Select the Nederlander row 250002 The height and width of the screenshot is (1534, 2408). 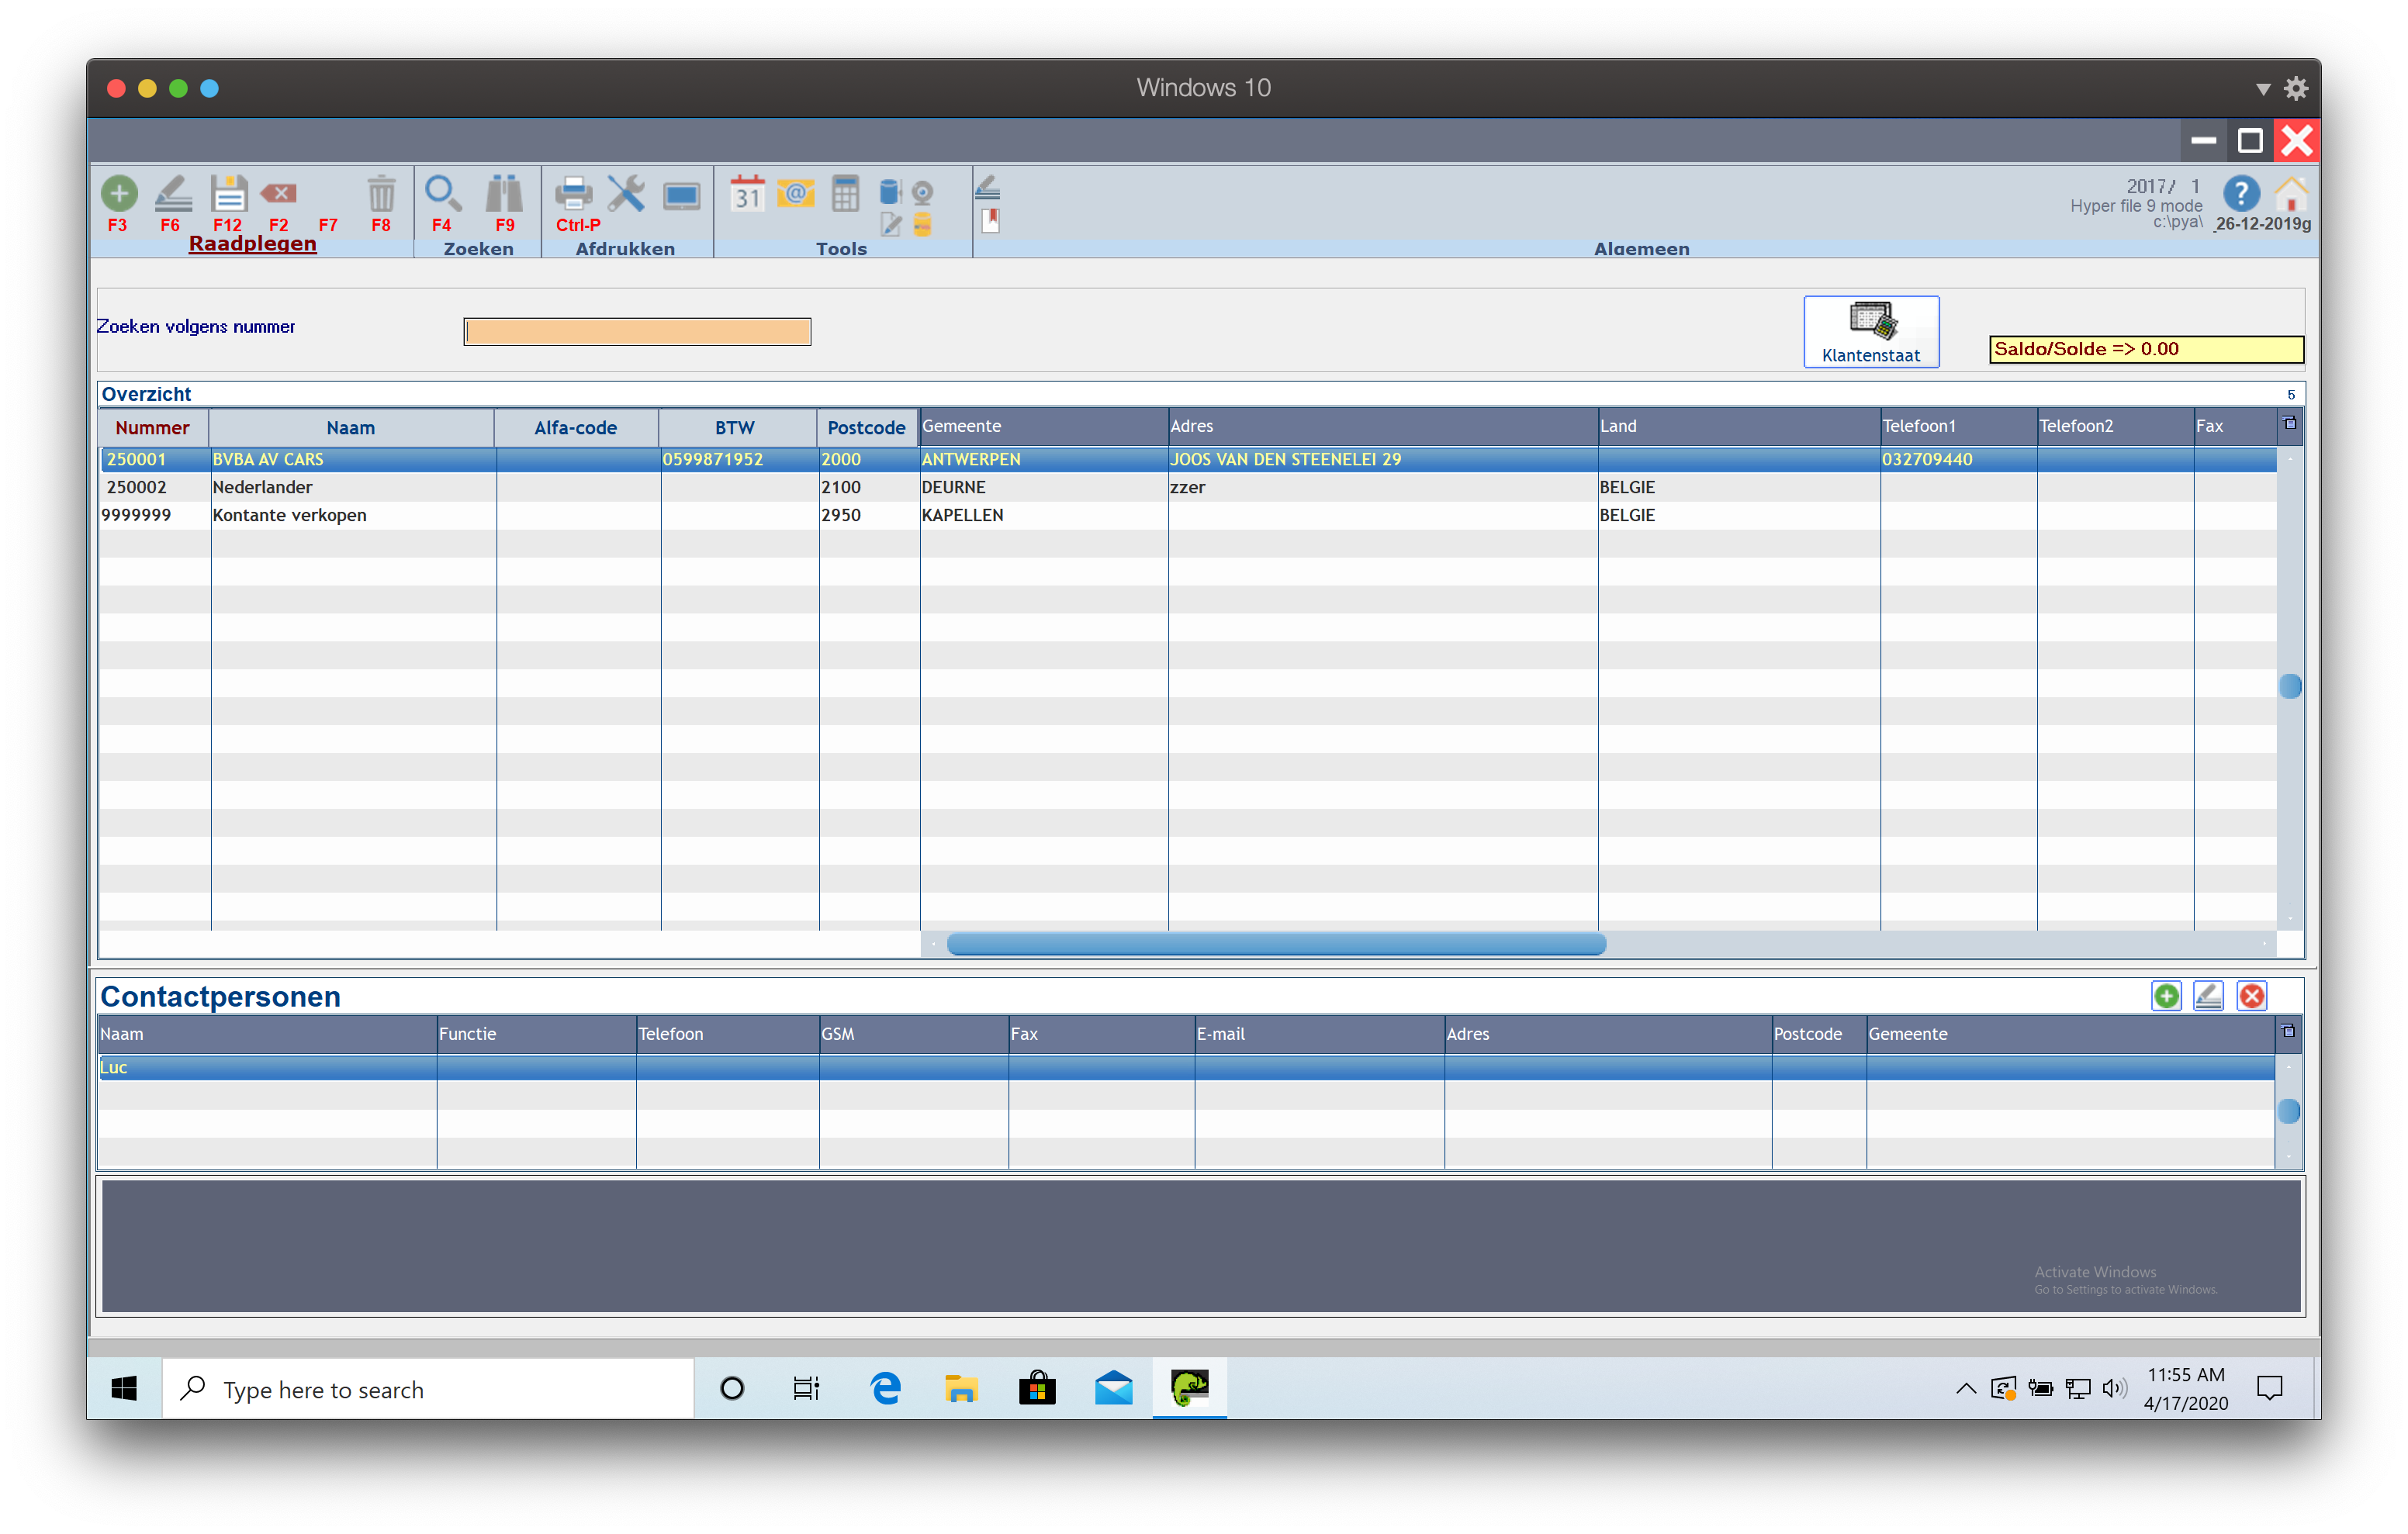262,487
